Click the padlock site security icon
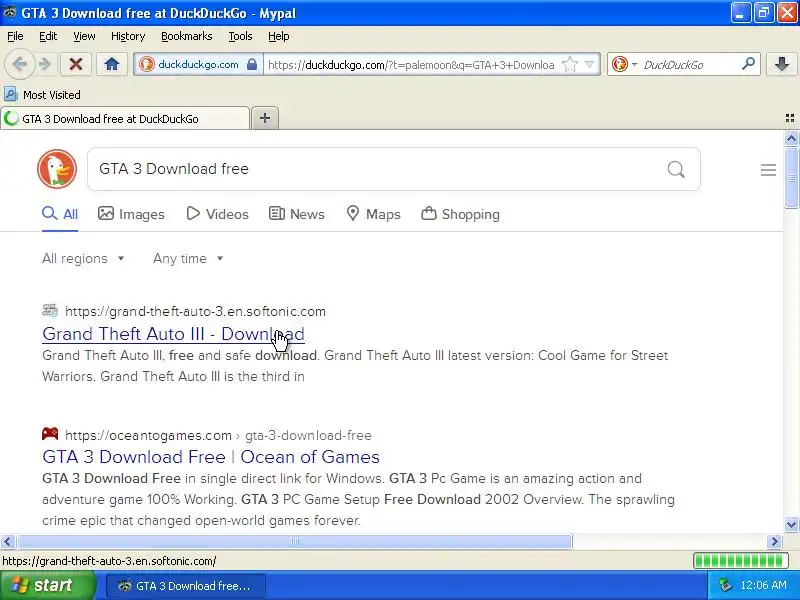This screenshot has height=600, width=800. coord(252,64)
